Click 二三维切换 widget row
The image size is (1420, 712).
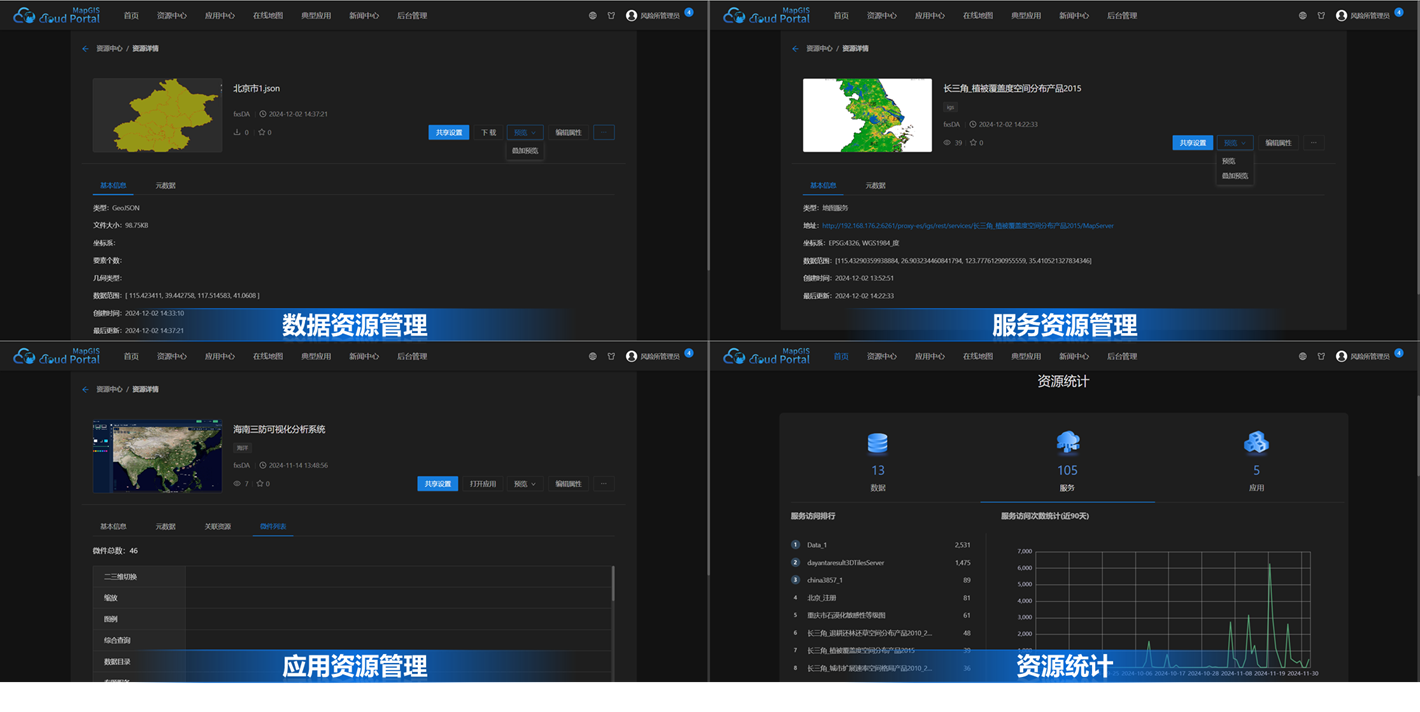coord(352,577)
